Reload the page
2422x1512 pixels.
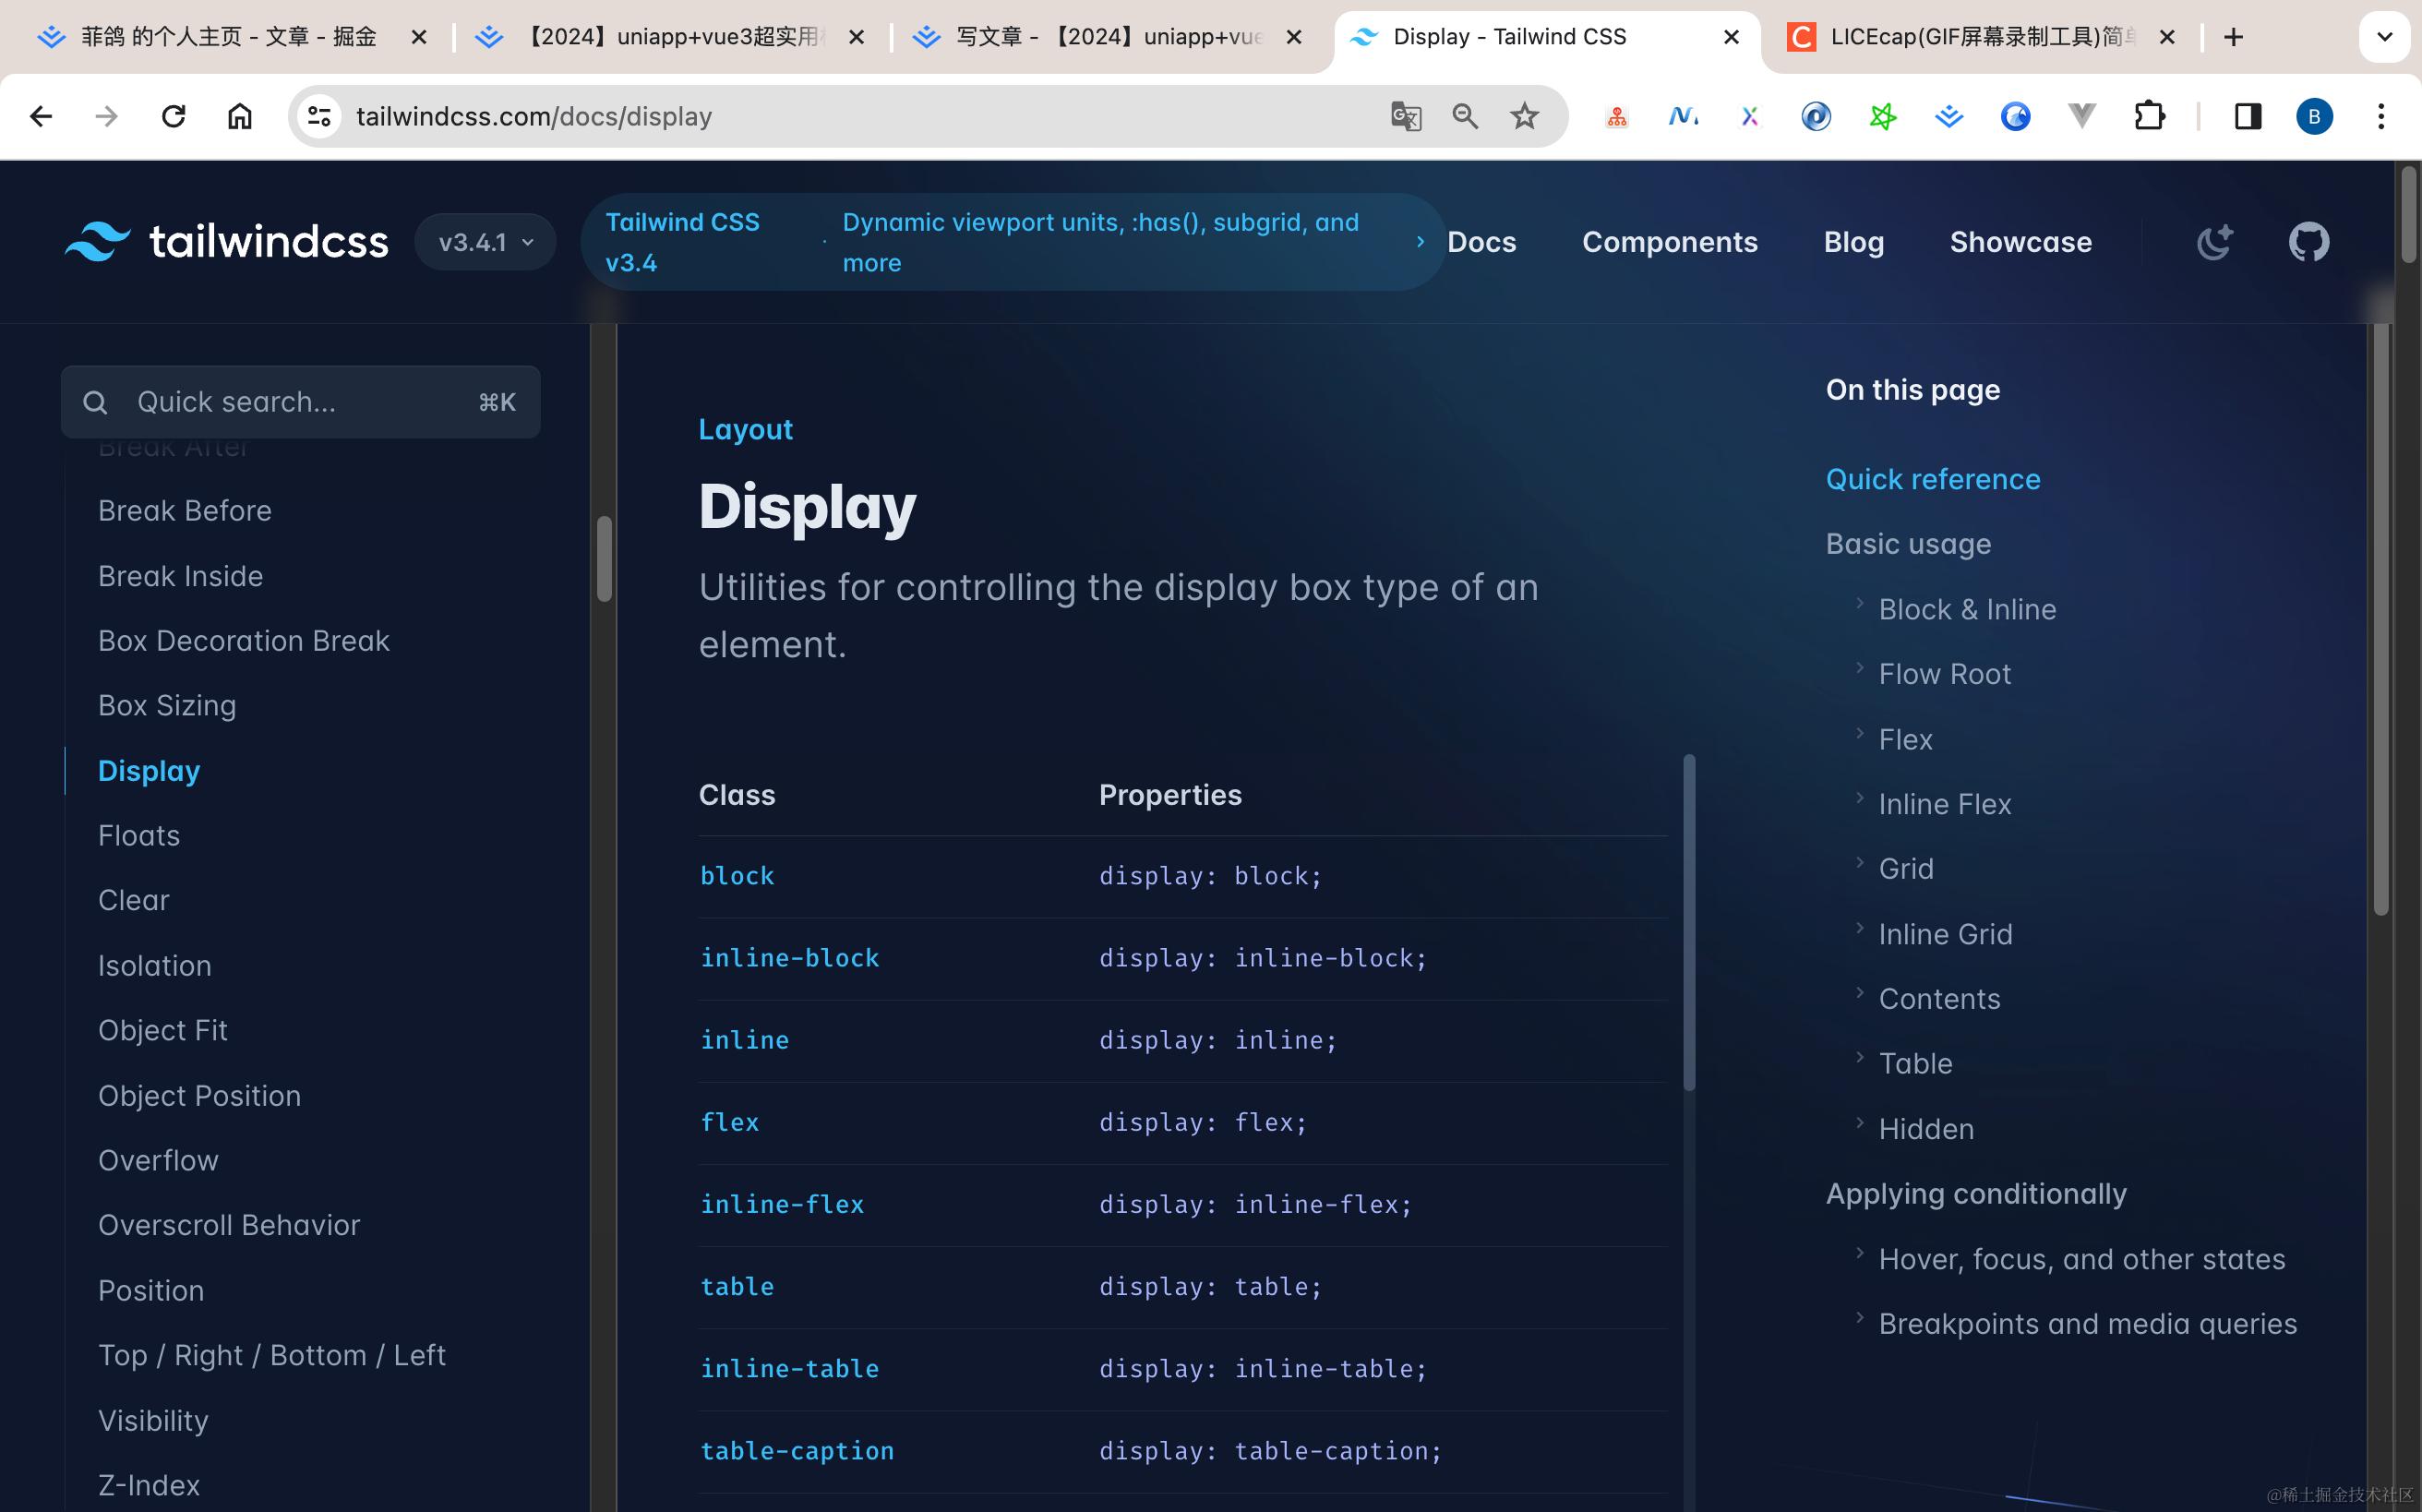pyautogui.click(x=173, y=117)
